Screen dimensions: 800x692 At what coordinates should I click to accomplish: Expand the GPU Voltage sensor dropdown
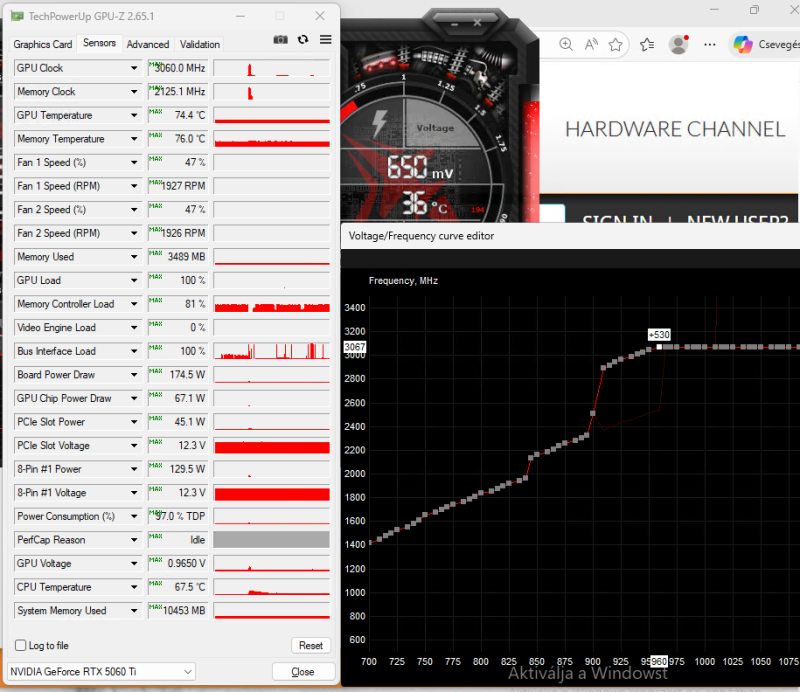134,563
